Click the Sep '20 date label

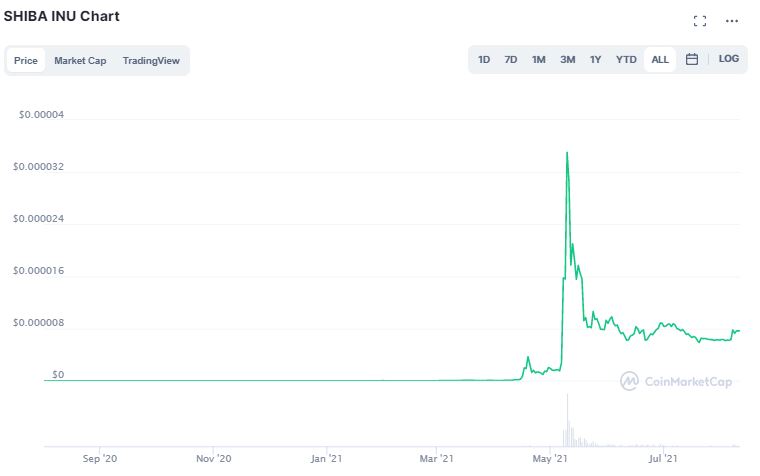(99, 459)
